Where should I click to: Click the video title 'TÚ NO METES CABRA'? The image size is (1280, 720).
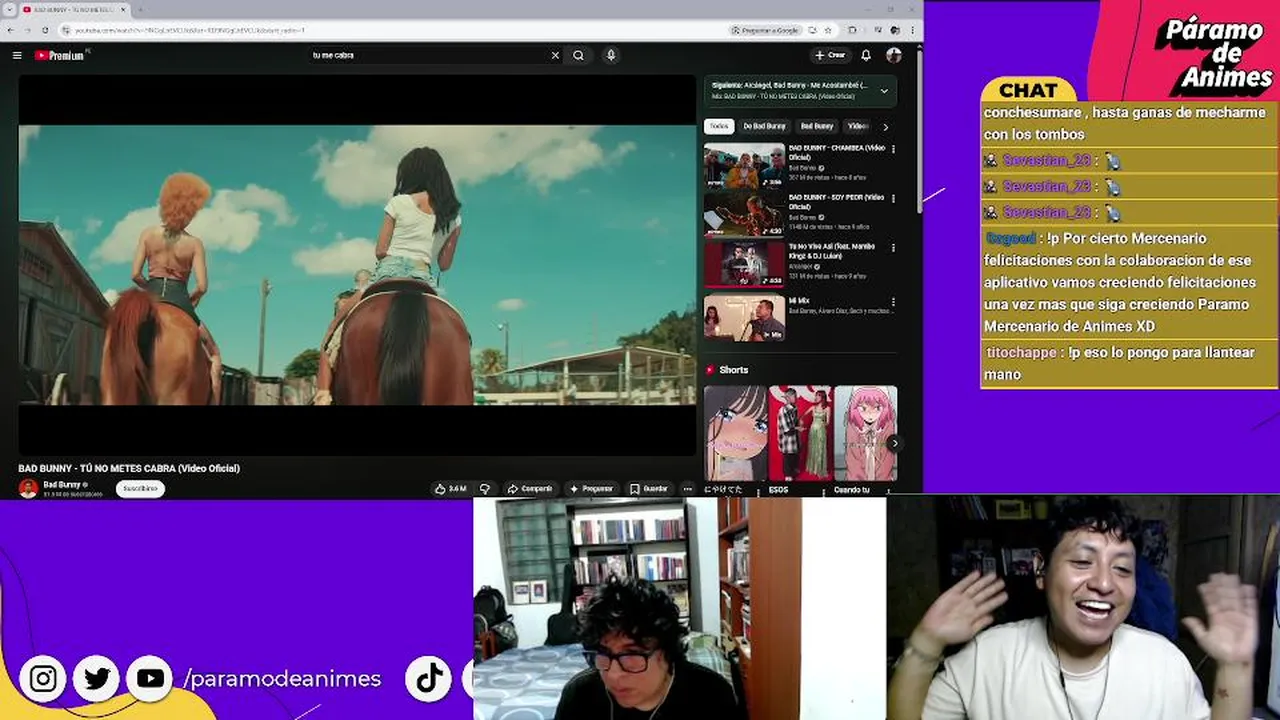(129, 468)
